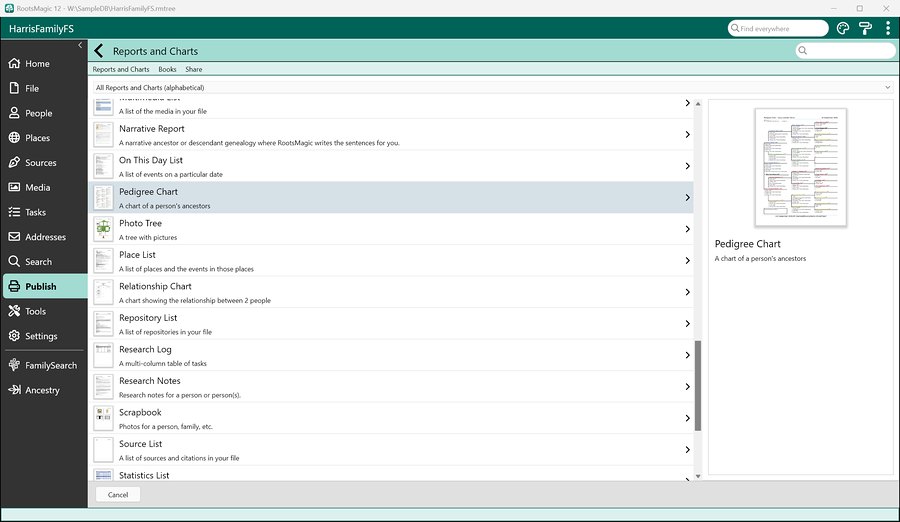Click the Narrative Report thumbnail icon
This screenshot has width=900, height=522.
point(103,134)
